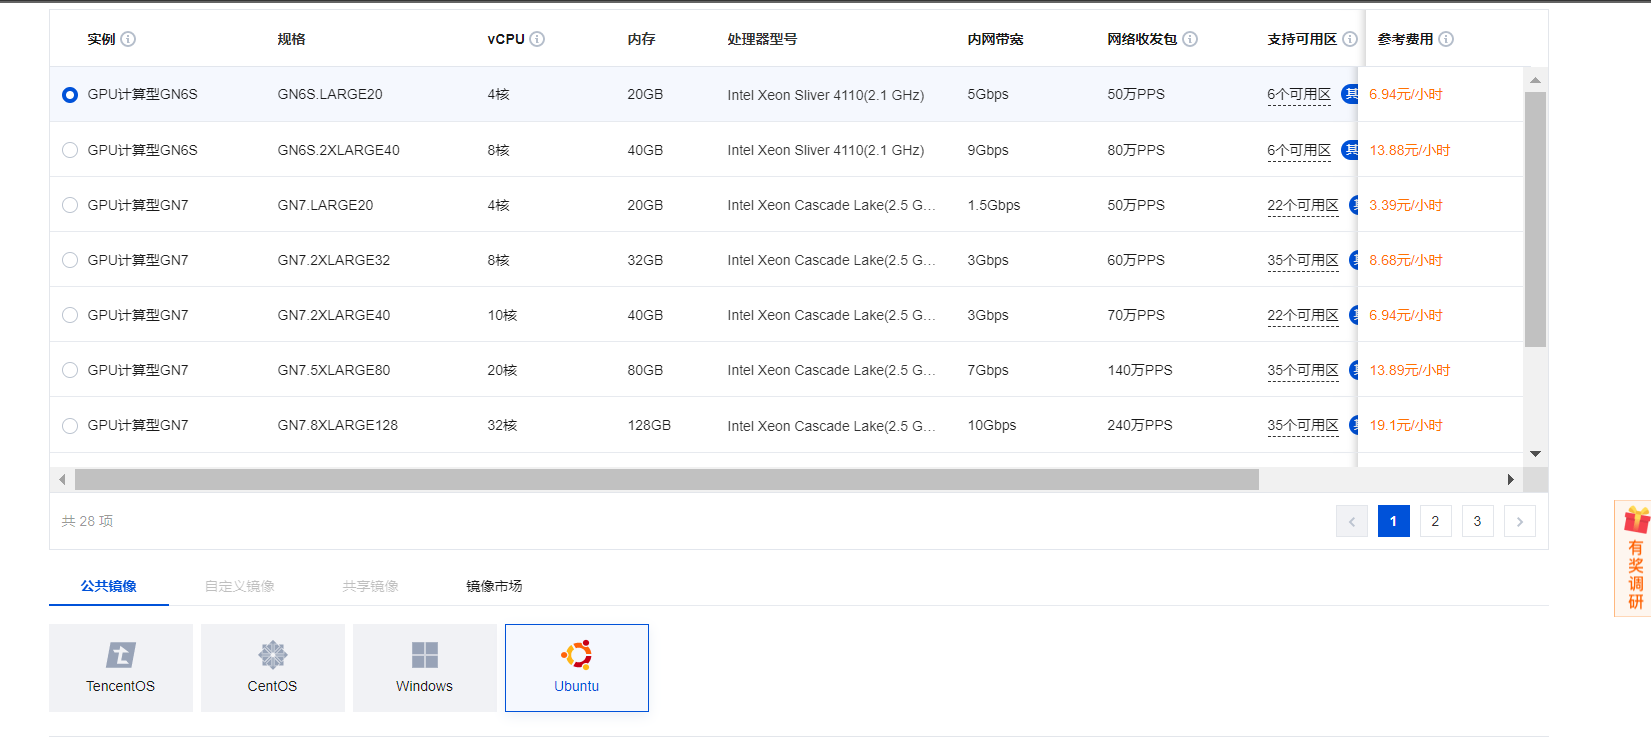
Task: Click blue badge in GN6S.2XLARGE40 row
Action: (1350, 150)
